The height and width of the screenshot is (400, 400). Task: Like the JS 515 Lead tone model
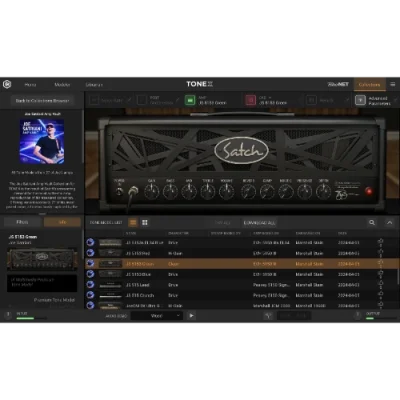380,284
